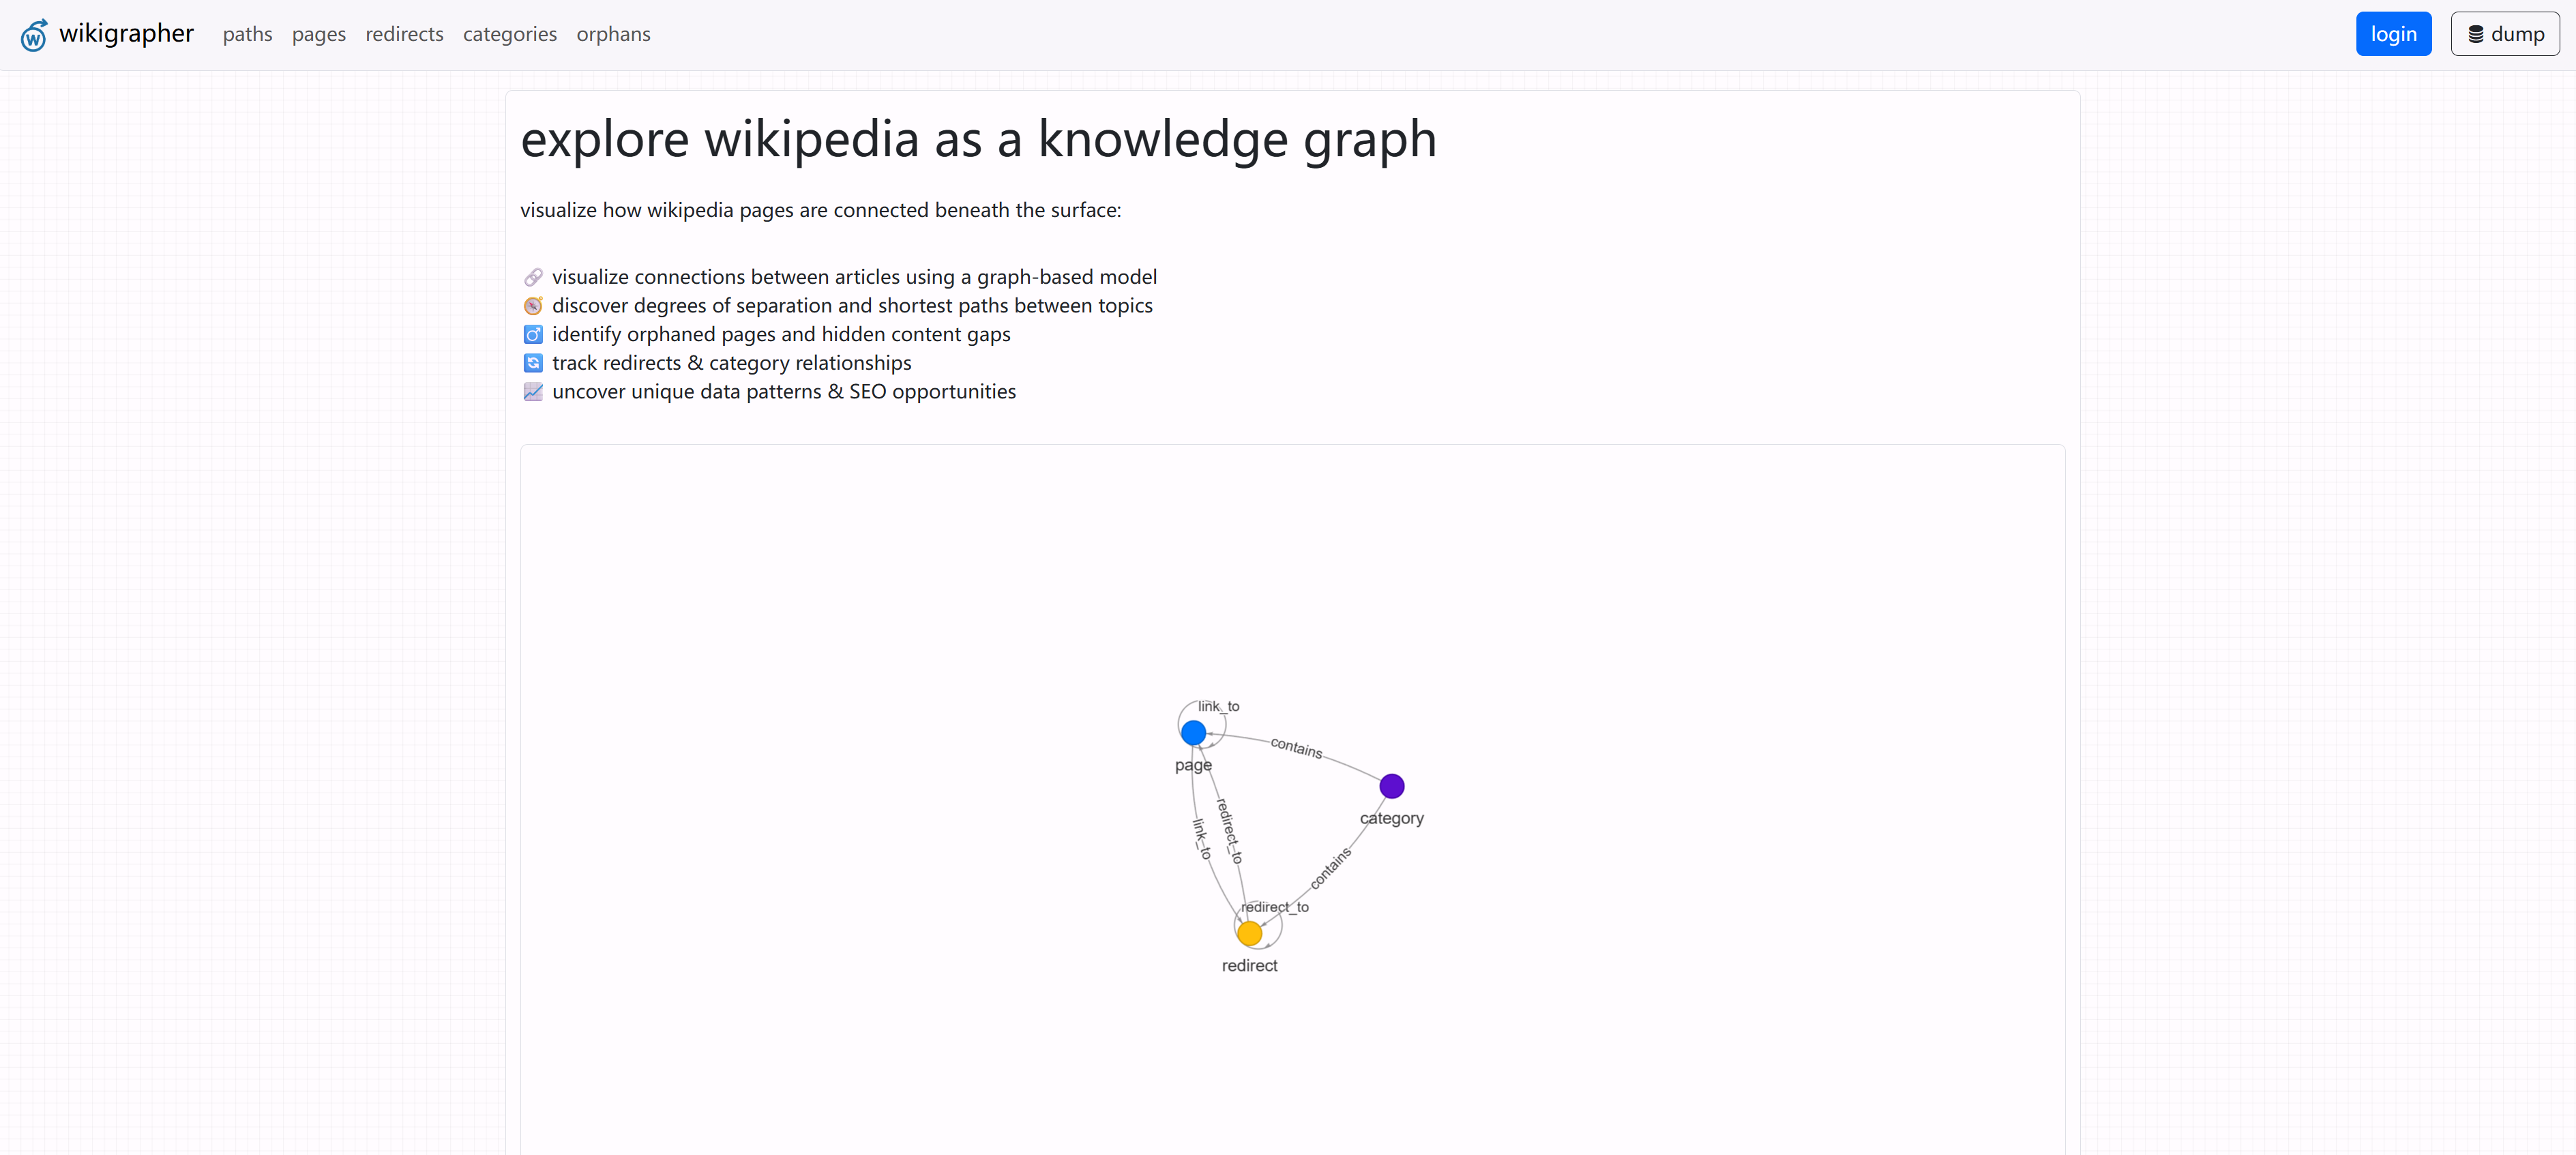Click the wikigrapher brand name
Screen dimensions: 2576x1155
(x=126, y=33)
